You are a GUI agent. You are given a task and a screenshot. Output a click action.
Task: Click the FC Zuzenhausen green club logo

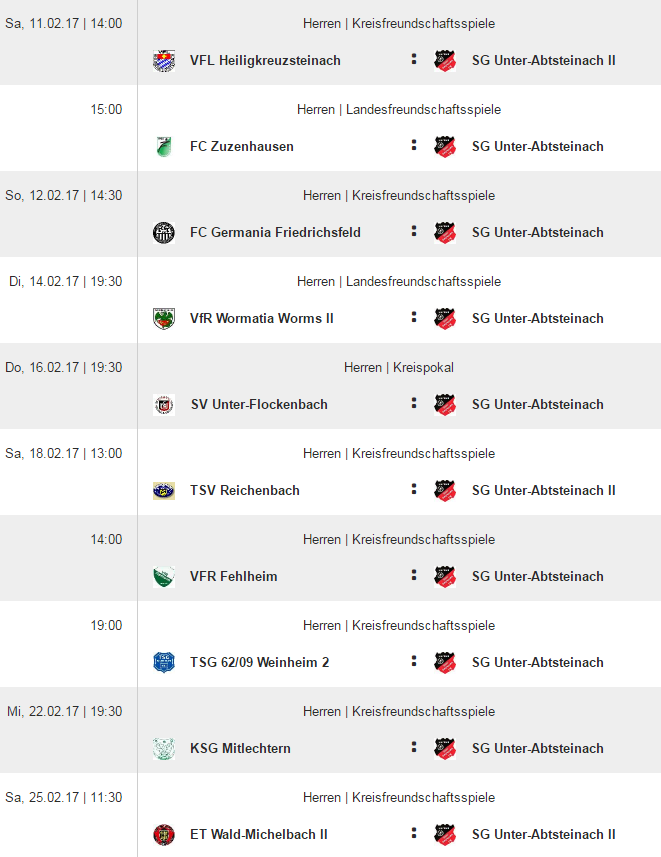coord(163,146)
